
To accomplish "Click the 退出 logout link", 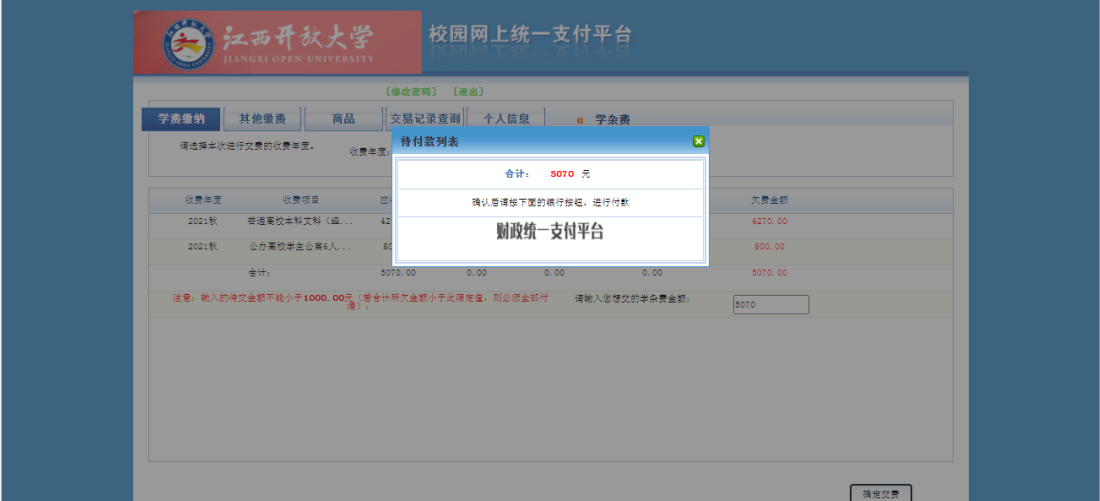I will [x=469, y=92].
